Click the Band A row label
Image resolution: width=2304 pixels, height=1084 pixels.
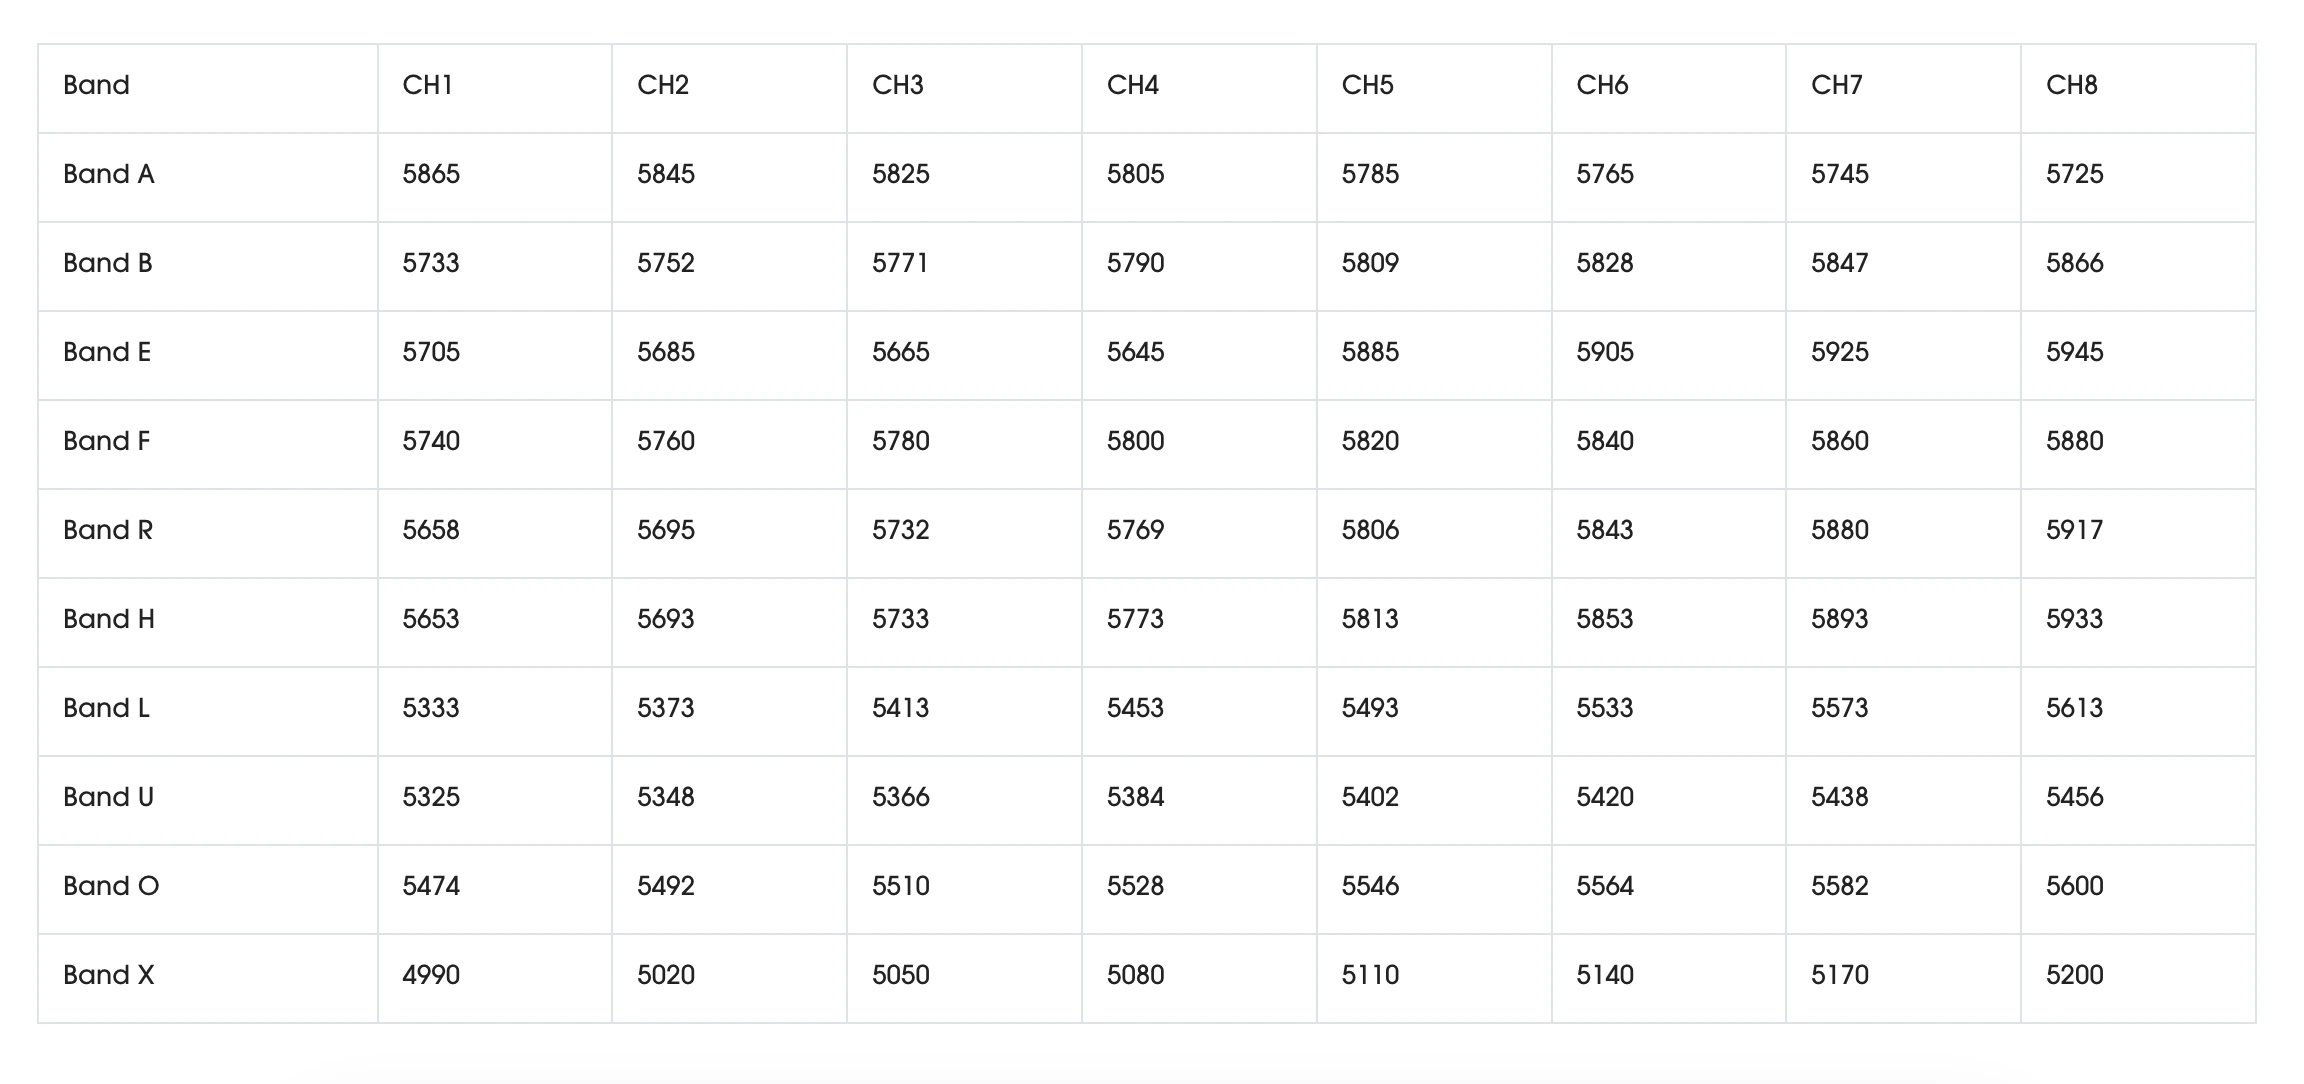coord(109,174)
